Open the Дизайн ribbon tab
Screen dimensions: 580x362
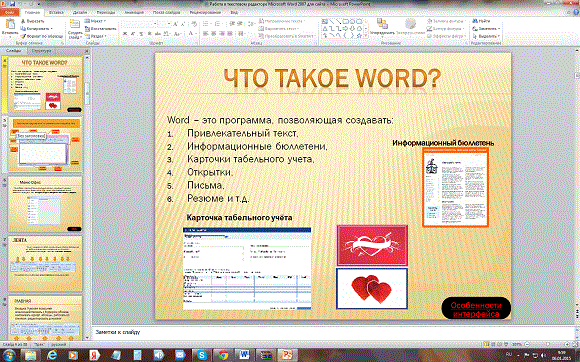[80, 12]
